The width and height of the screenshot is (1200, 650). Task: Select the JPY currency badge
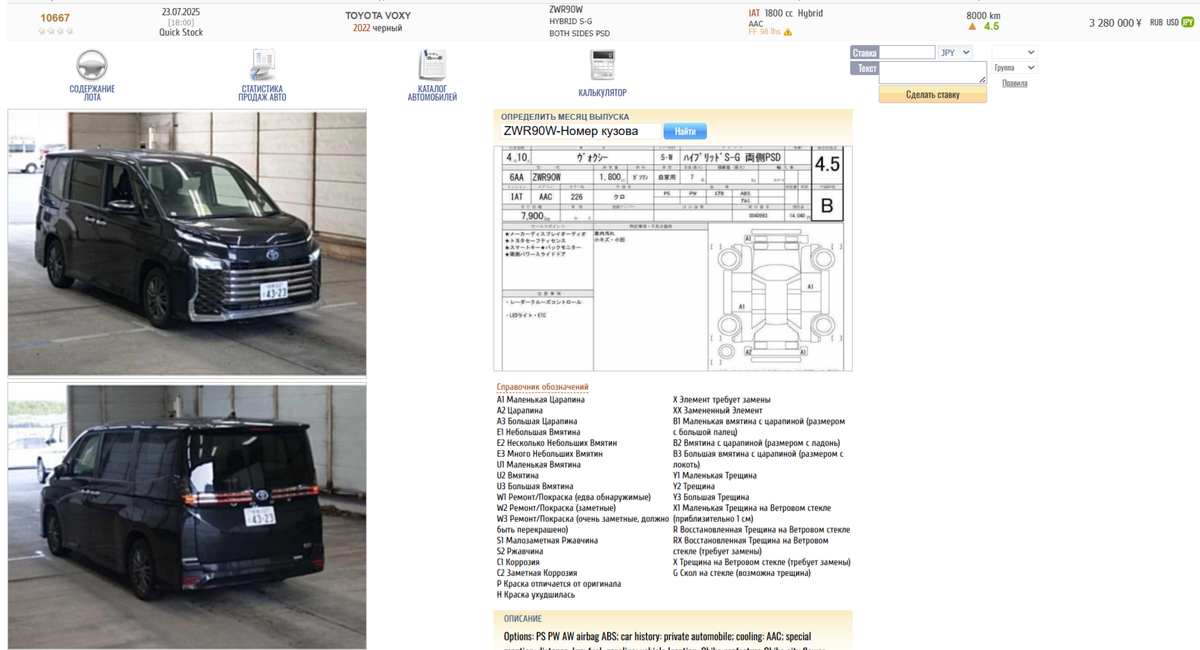coord(1189,22)
